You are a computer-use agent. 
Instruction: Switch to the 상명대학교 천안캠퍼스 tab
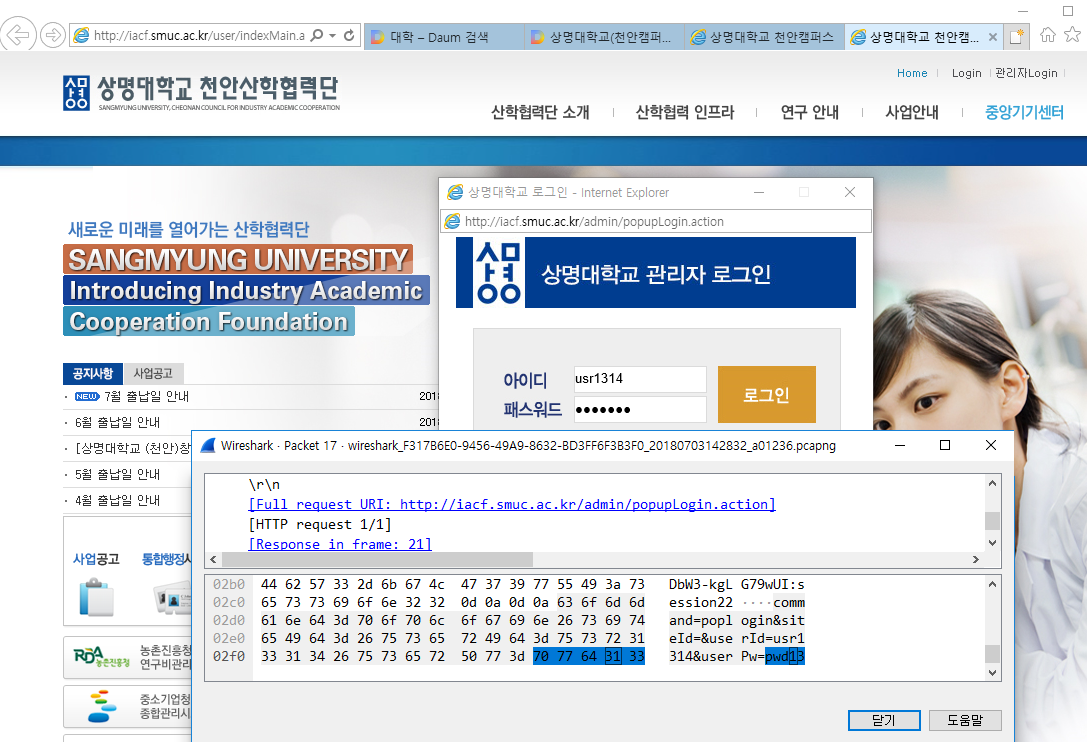(764, 37)
